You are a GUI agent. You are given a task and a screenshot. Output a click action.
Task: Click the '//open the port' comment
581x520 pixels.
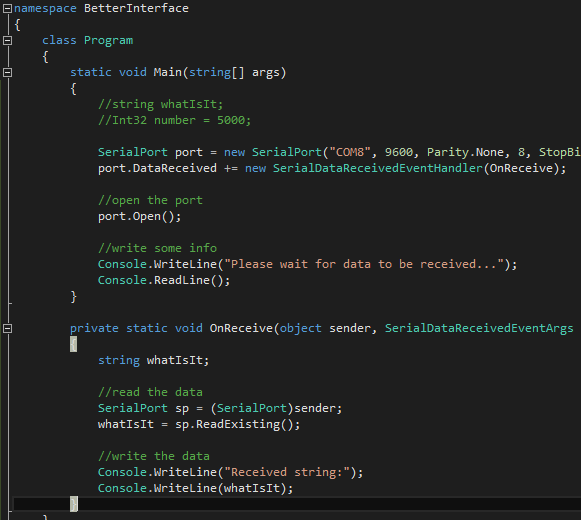pos(150,200)
